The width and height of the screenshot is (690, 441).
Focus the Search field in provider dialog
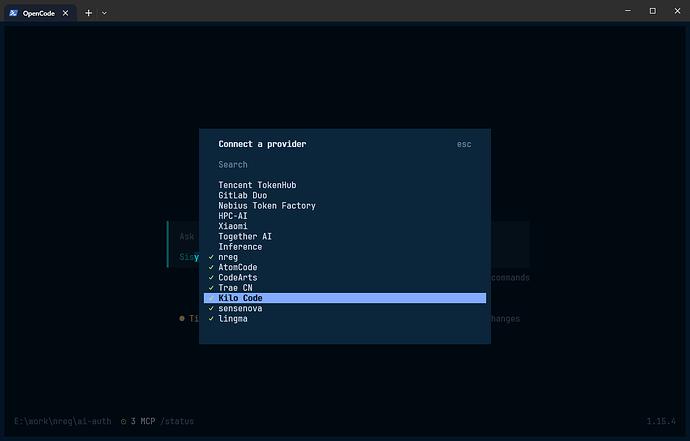click(x=345, y=165)
